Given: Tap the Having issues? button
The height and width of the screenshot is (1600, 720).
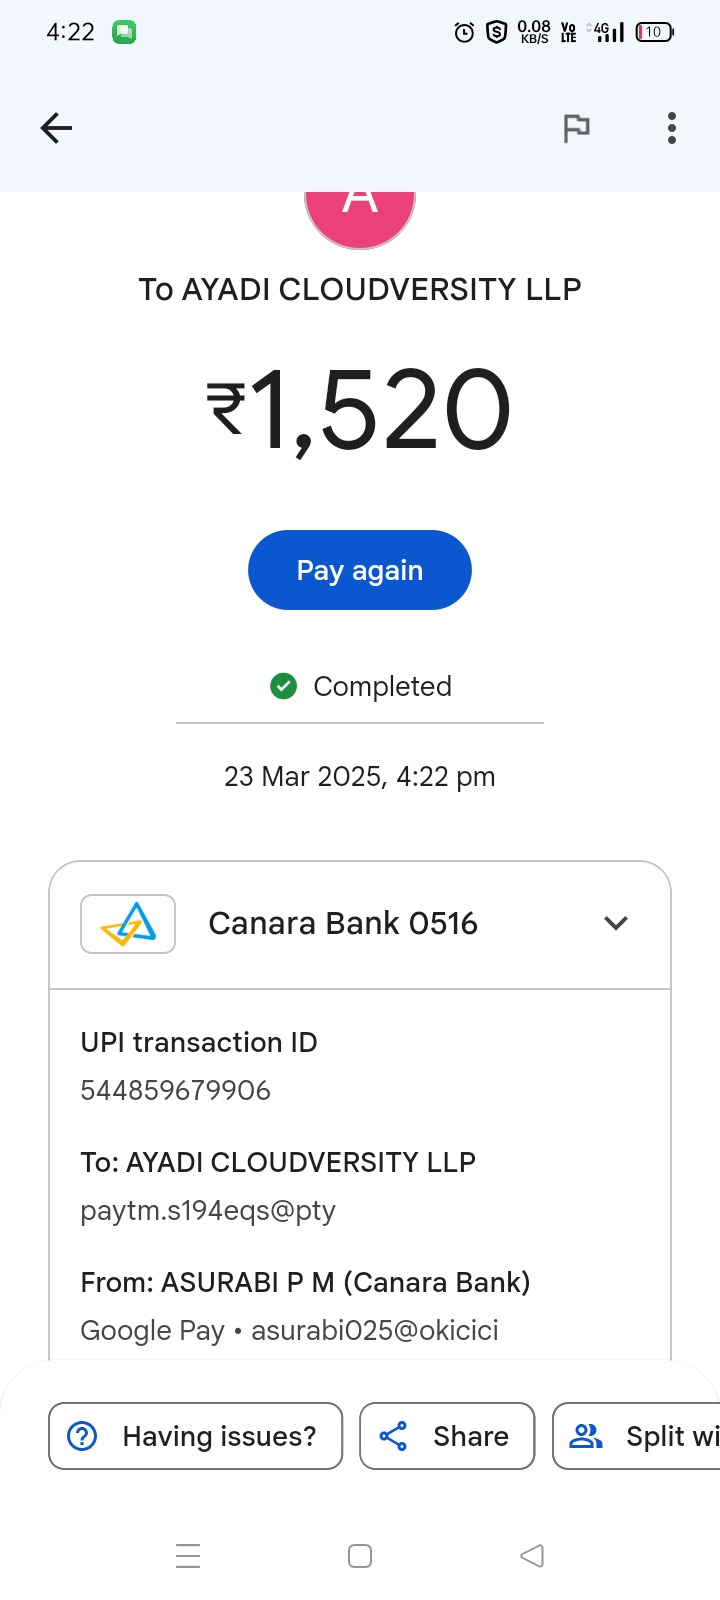Looking at the screenshot, I should point(196,1436).
